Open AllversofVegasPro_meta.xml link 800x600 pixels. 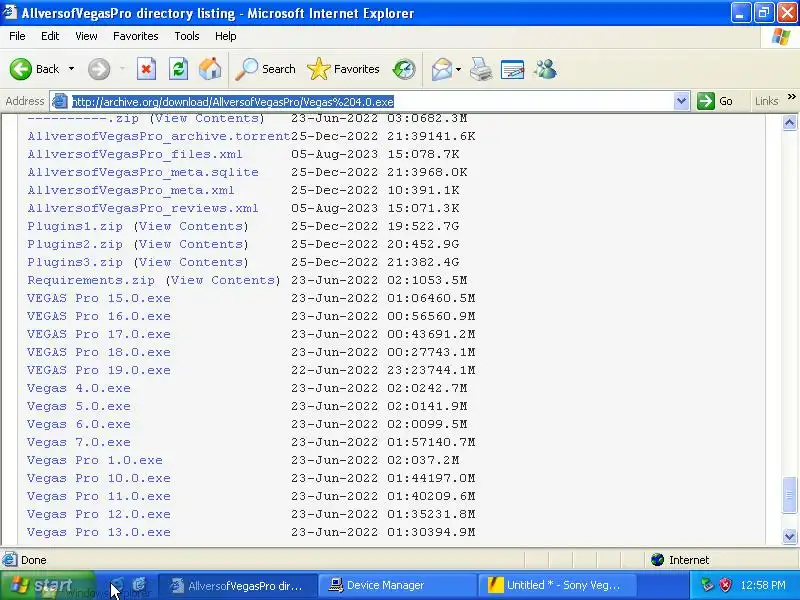131,190
